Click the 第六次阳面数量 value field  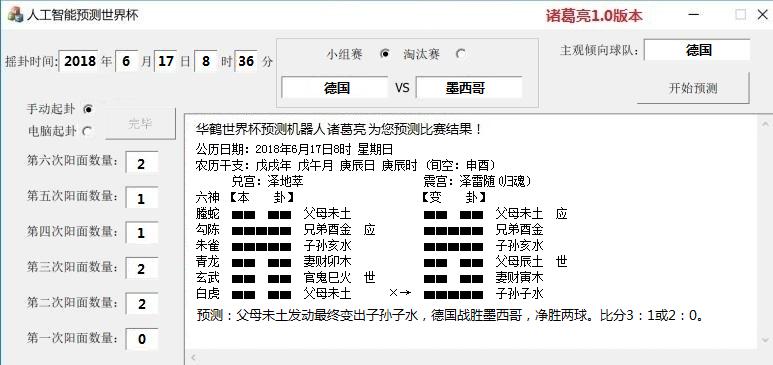click(x=142, y=163)
